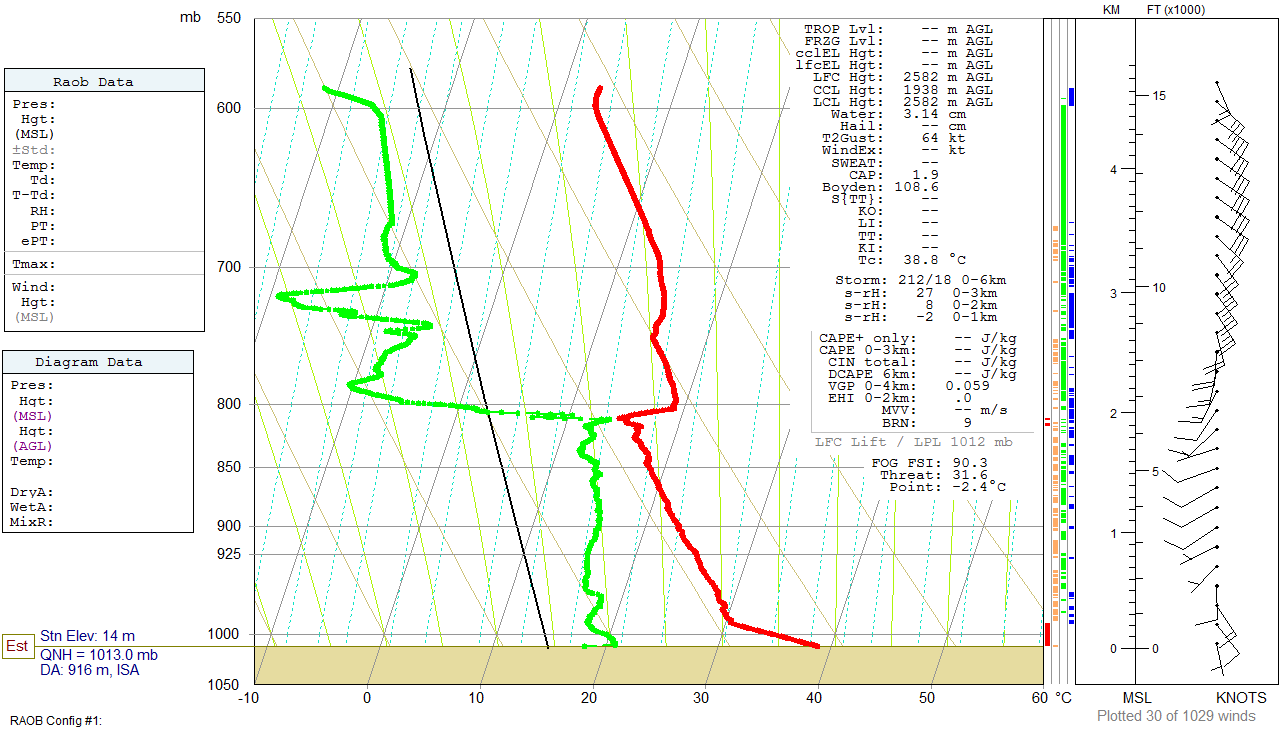The image size is (1280, 730).
Task: Click the DA: 916 m, ISA text
Action: tap(90, 670)
